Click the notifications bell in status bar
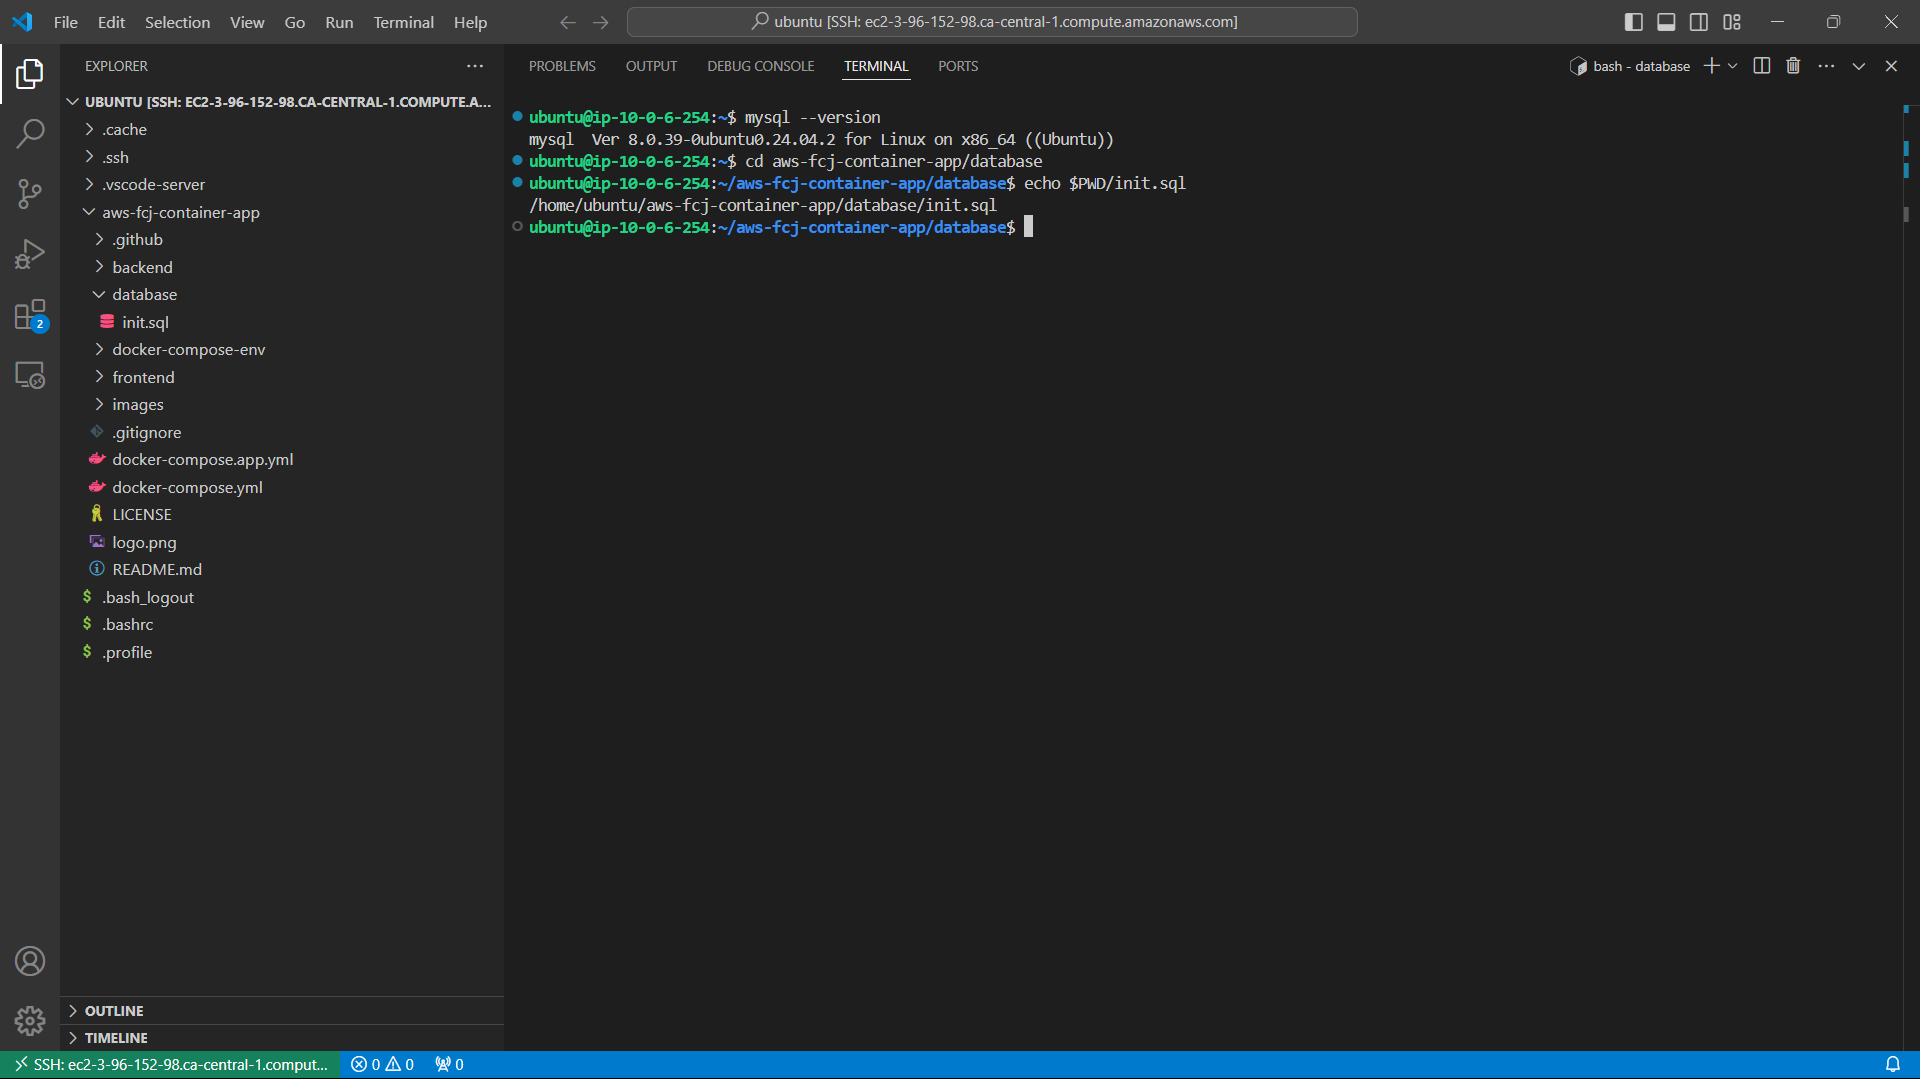This screenshot has height=1079, width=1920. tap(1893, 1065)
